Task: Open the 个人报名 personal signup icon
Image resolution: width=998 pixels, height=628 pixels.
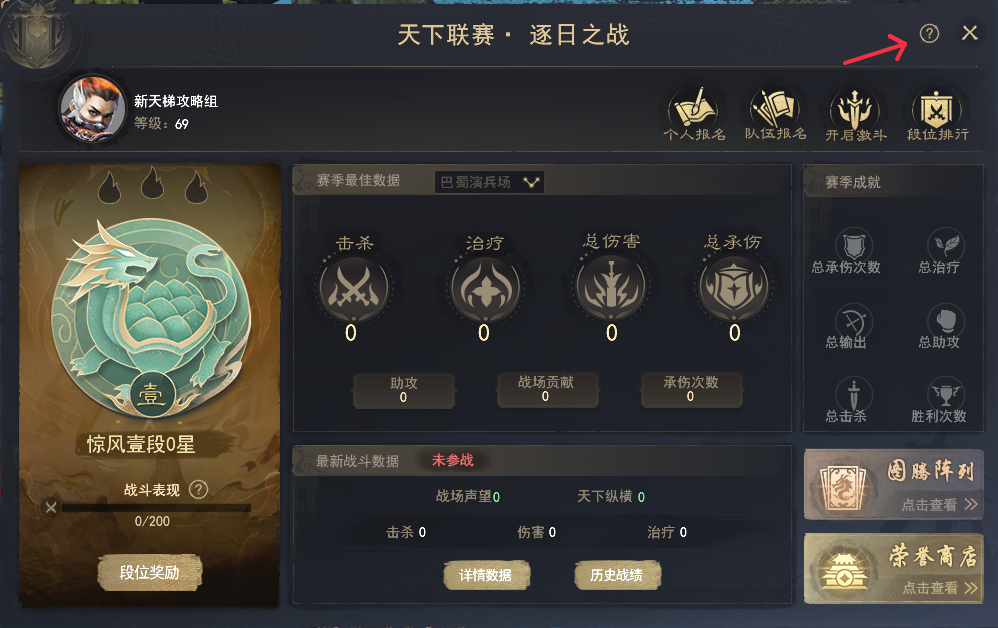Action: click(x=694, y=115)
